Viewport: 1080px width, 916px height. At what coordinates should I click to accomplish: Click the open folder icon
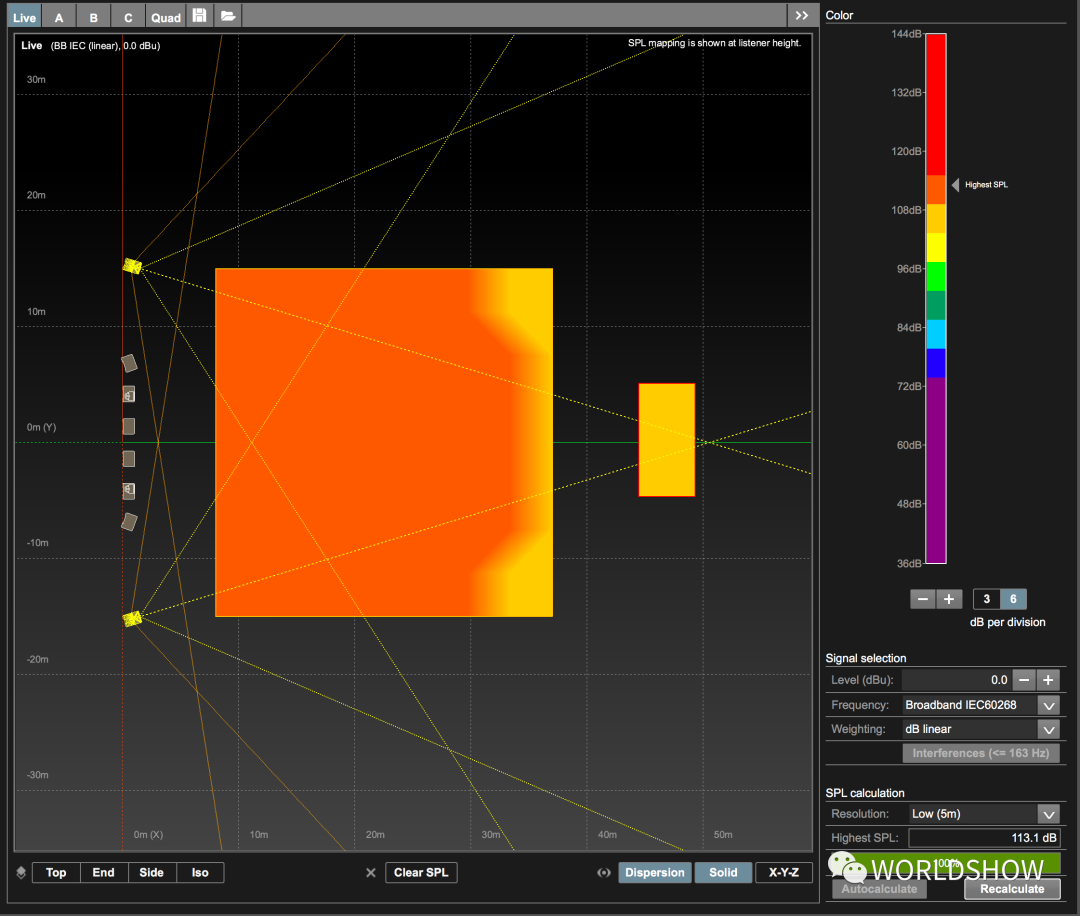(228, 16)
